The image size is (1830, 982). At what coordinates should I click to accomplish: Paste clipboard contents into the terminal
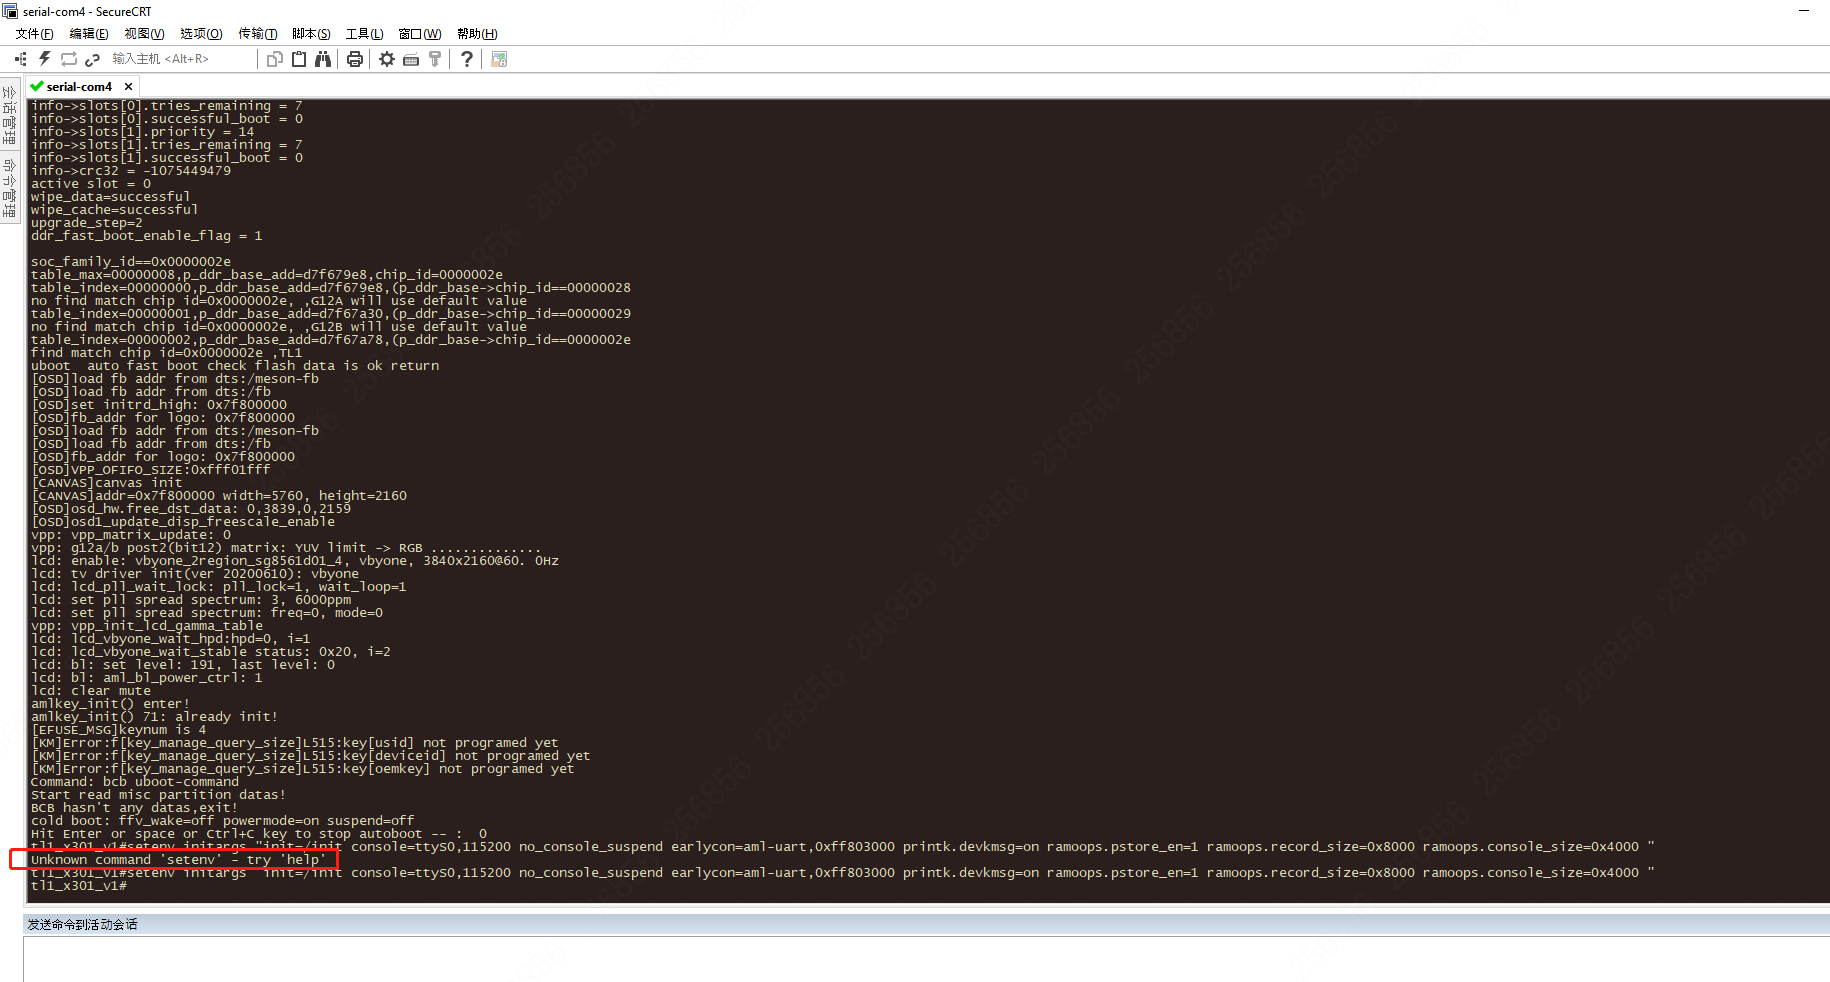299,58
